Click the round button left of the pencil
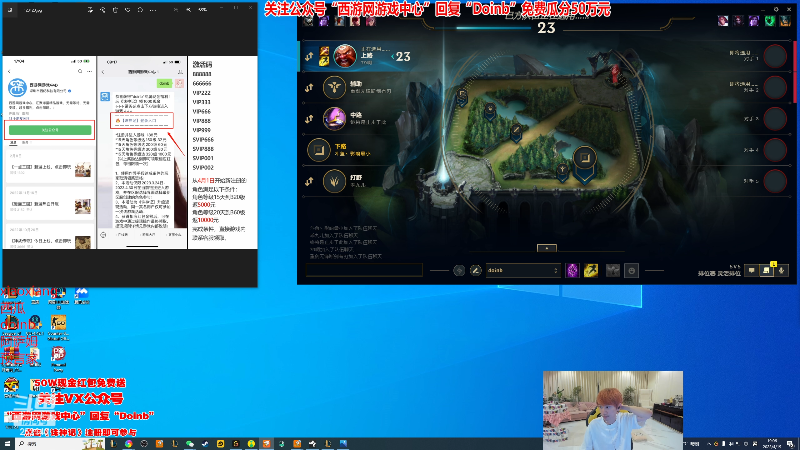This screenshot has height=450, width=800. (x=459, y=270)
